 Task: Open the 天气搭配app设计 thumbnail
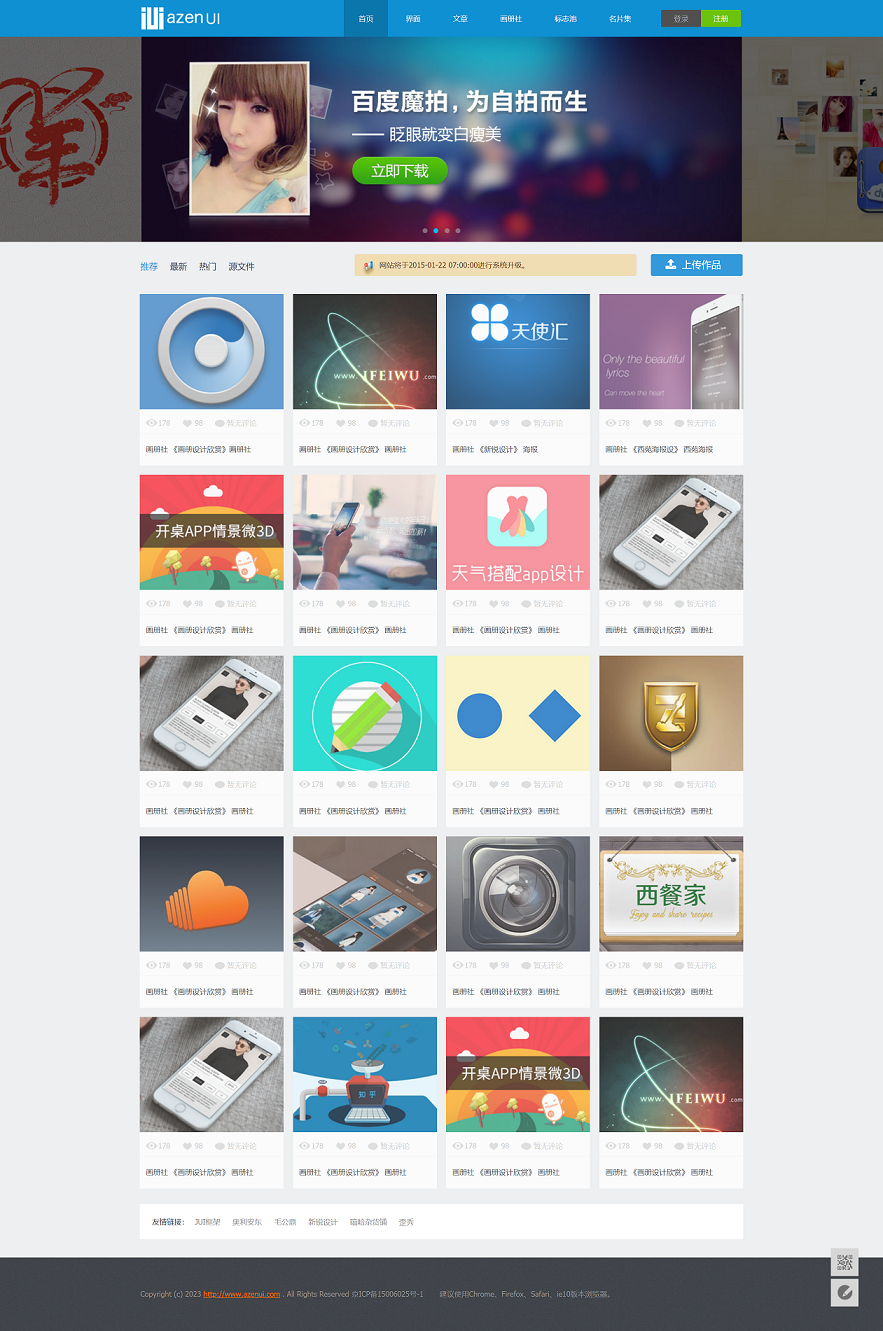click(x=518, y=532)
